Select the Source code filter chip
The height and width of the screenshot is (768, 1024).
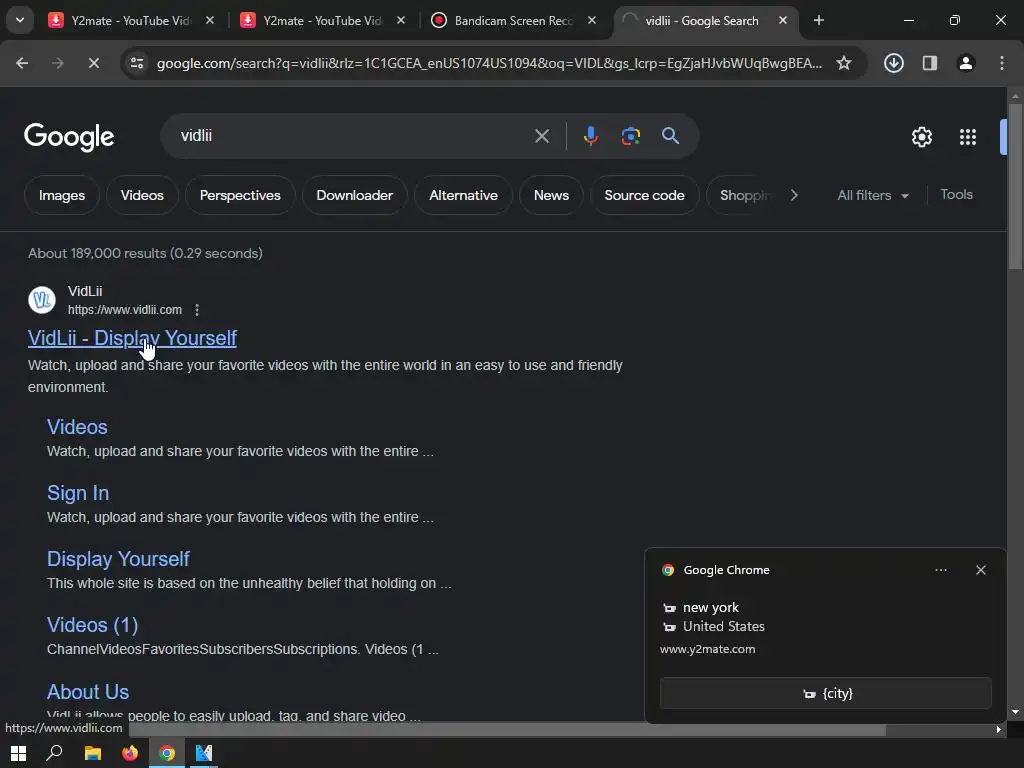(x=645, y=195)
